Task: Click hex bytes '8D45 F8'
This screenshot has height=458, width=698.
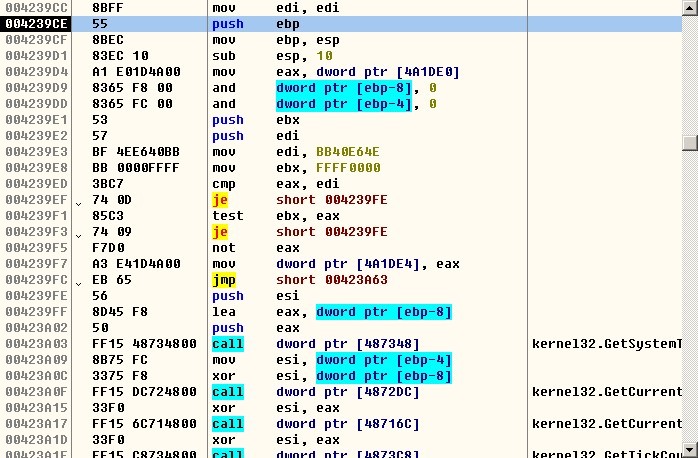Action: (120, 312)
